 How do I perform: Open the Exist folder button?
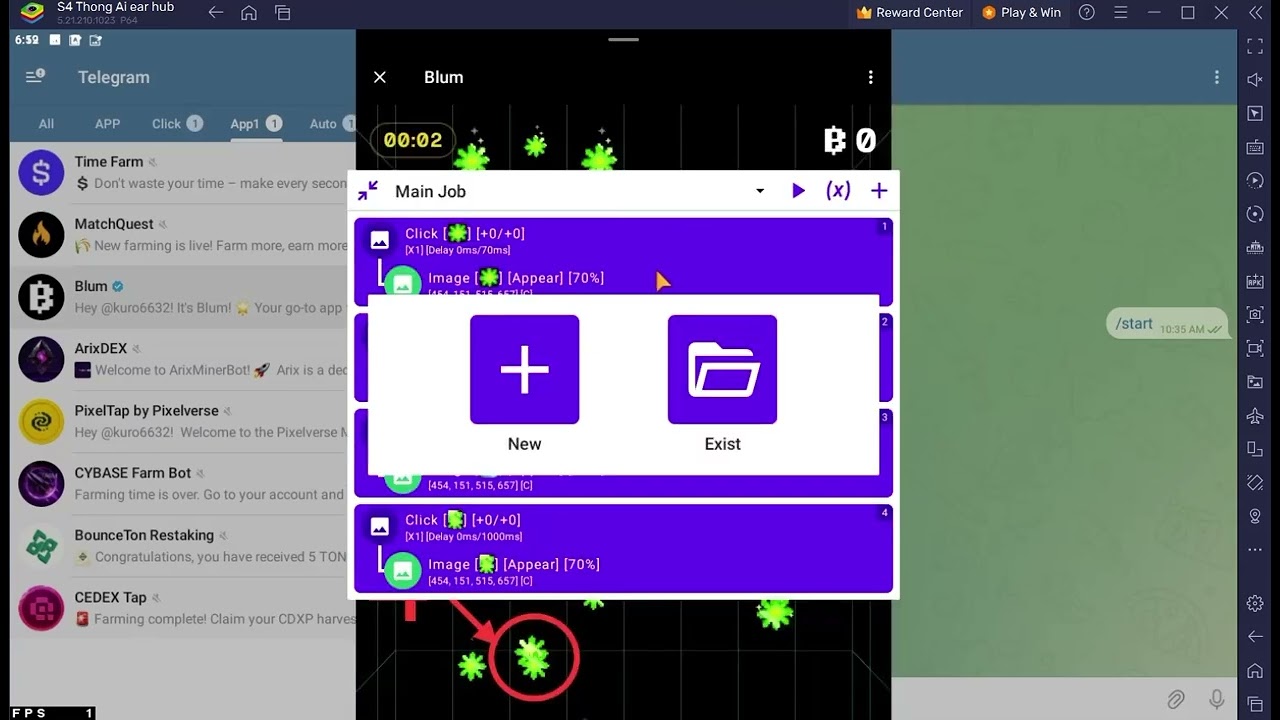coord(722,370)
